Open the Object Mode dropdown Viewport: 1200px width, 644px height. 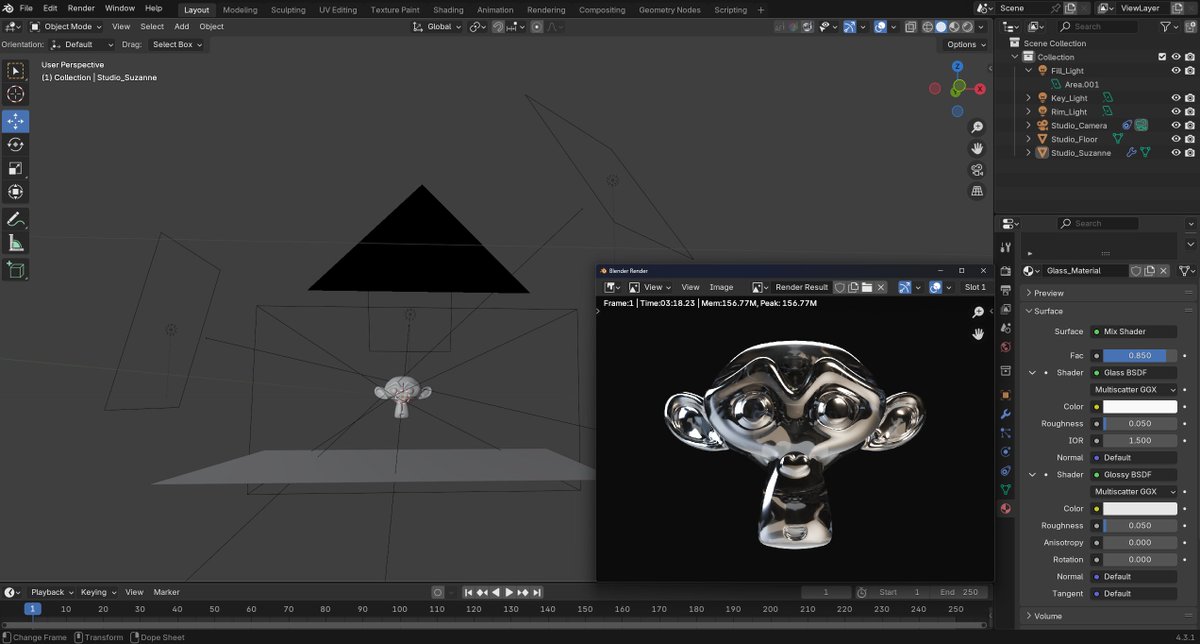66,27
